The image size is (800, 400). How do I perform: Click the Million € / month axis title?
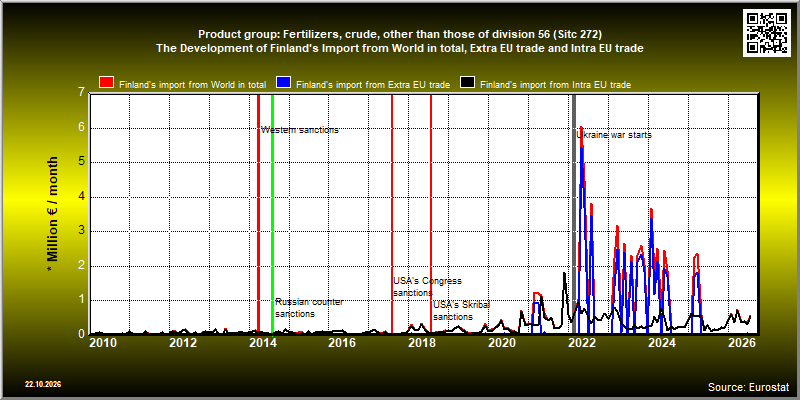tap(53, 215)
